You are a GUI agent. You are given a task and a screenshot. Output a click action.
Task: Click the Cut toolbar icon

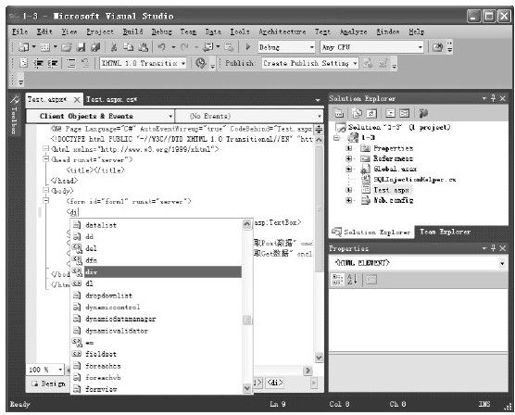(x=114, y=47)
